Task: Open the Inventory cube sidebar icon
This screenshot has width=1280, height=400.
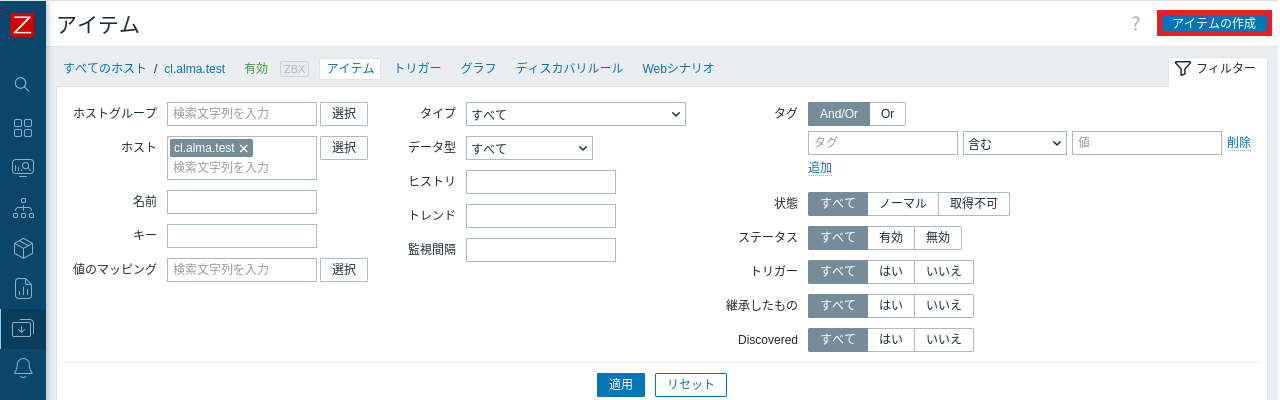Action: tap(22, 248)
